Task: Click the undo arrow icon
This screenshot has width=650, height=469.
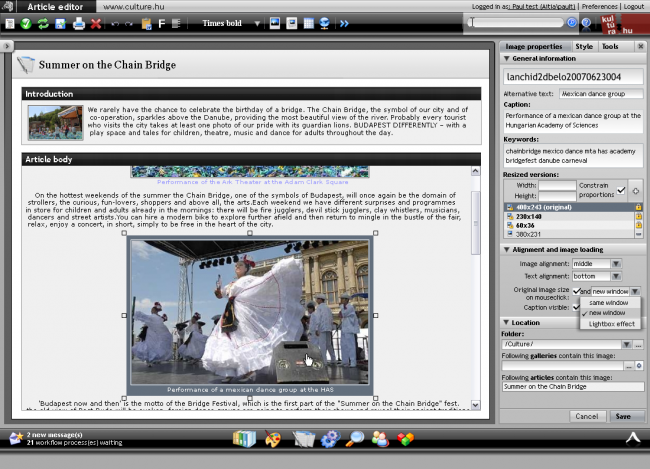Action: click(x=115, y=24)
